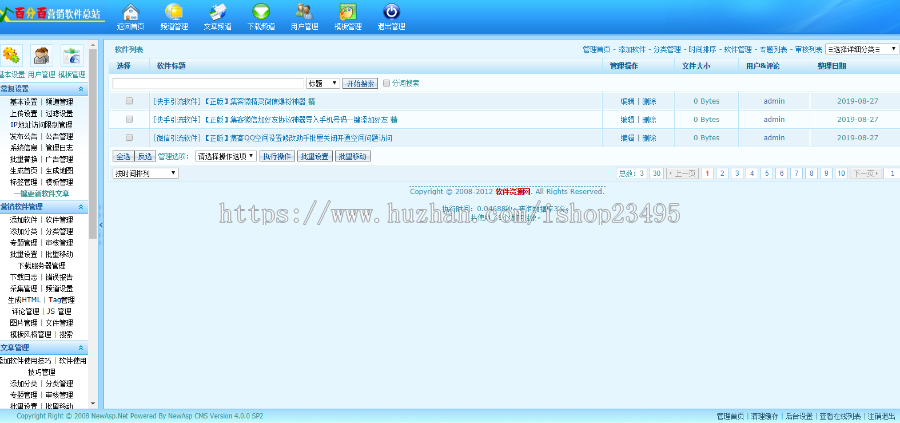
Task: Click the 执行操作 button
Action: [277, 156]
